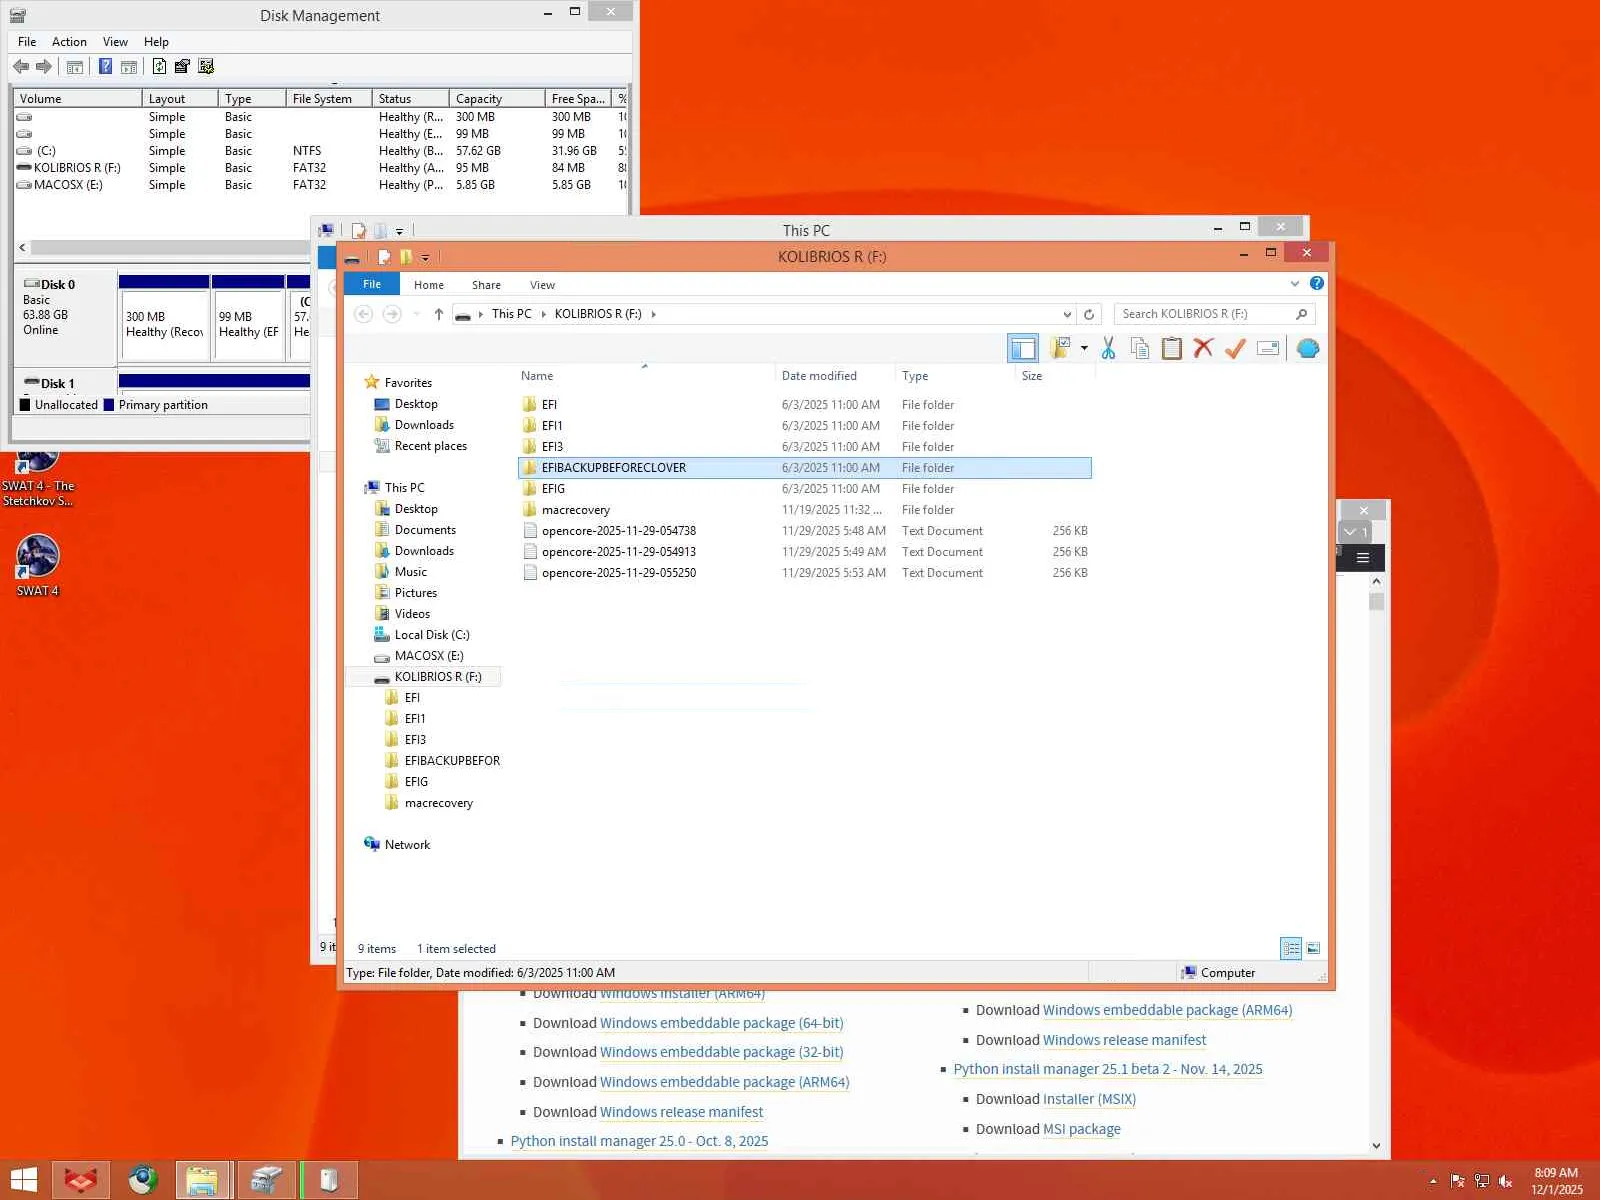Open SWAT 4 desktop shortcut
This screenshot has width=1600, height=1200.
point(38,565)
